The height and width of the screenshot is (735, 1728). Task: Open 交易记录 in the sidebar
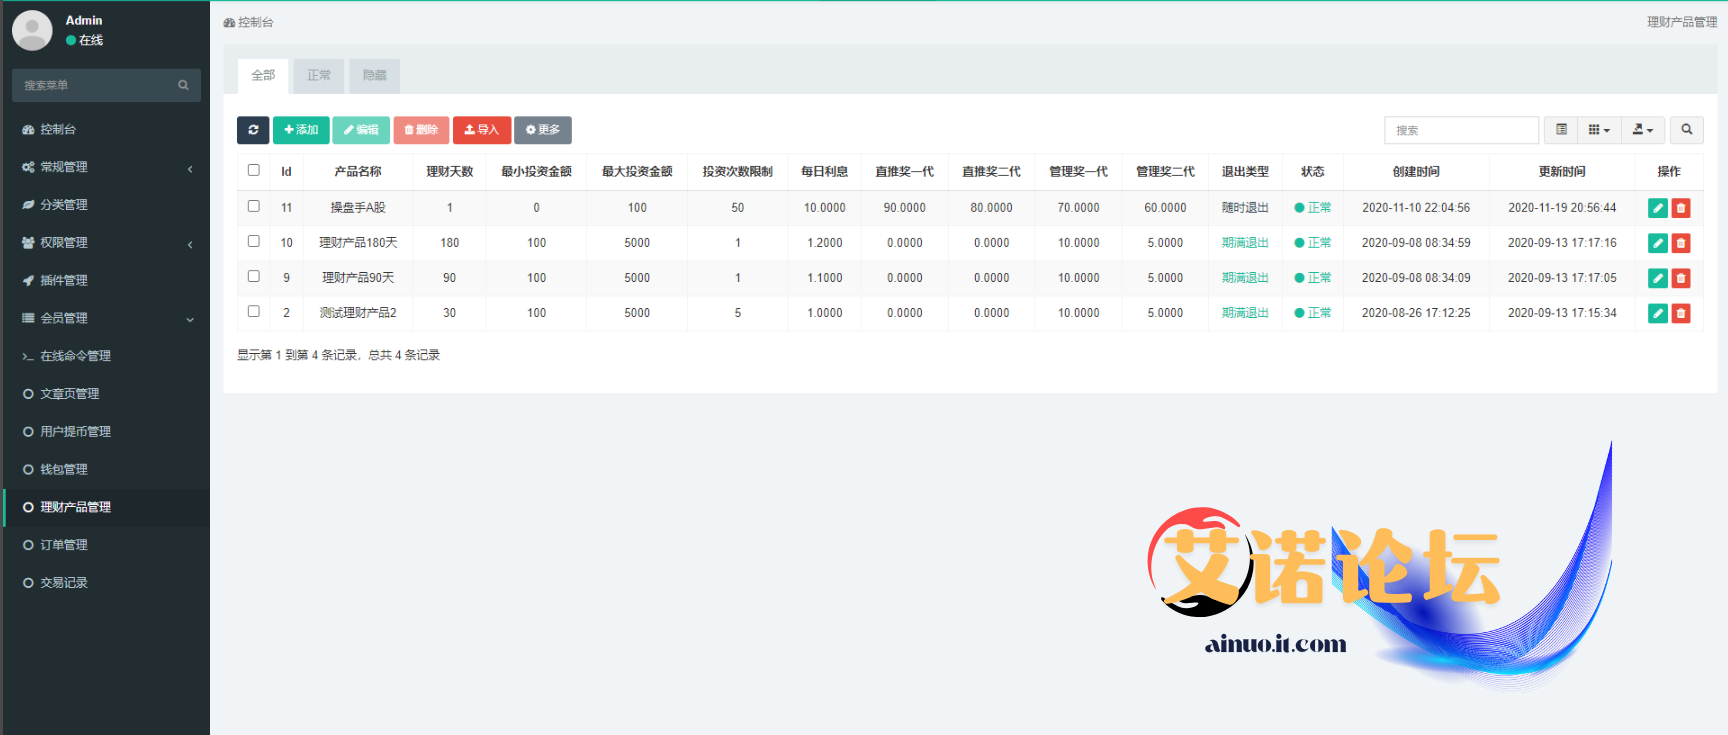[105, 583]
